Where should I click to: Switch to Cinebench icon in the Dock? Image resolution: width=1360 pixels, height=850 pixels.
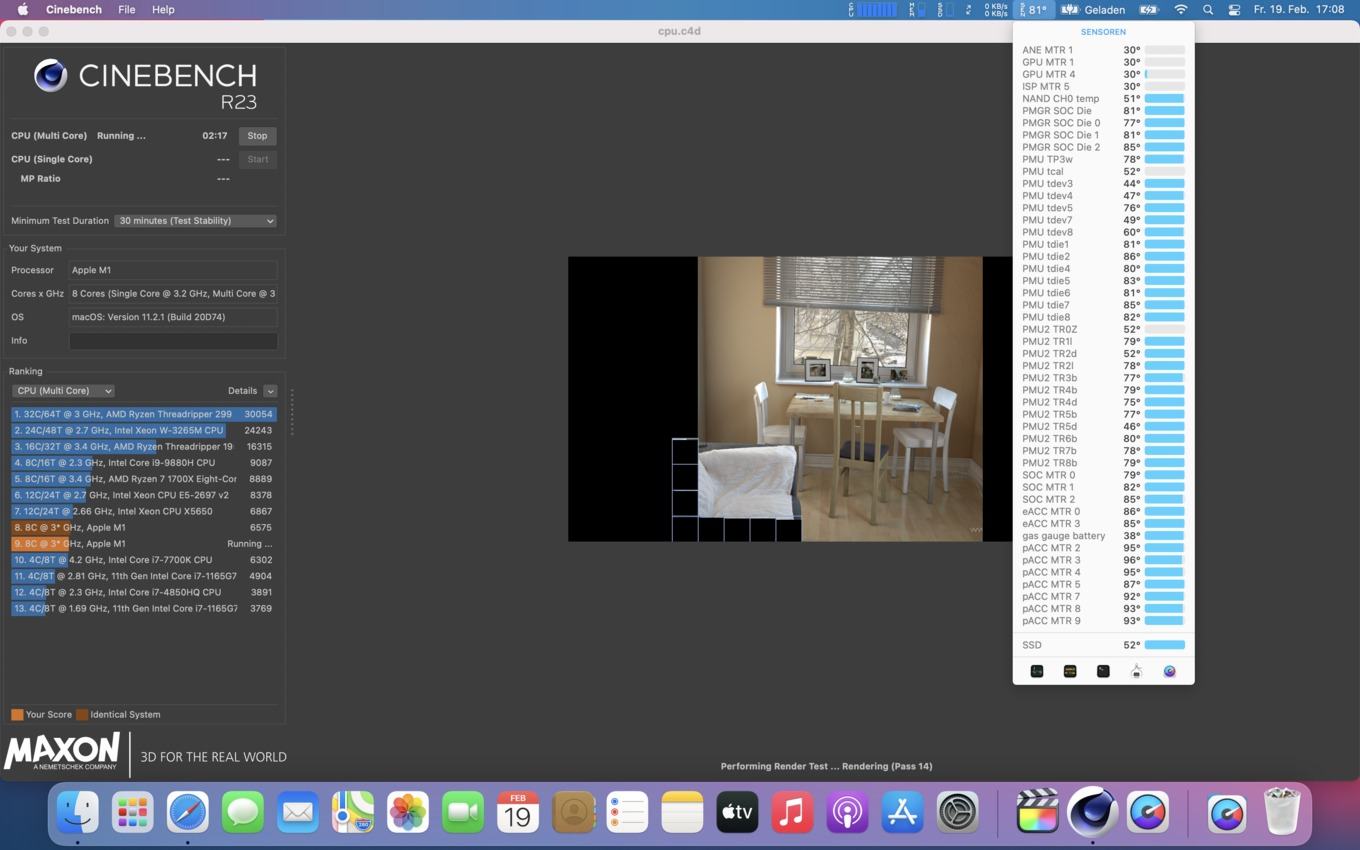[1092, 812]
